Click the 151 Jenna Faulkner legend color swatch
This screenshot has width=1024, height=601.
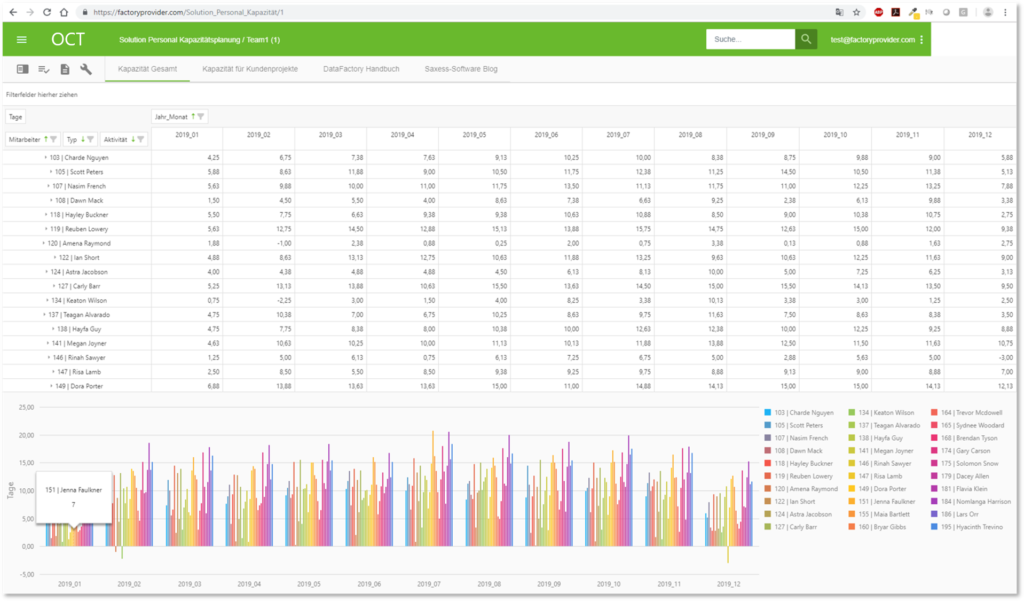coord(851,500)
